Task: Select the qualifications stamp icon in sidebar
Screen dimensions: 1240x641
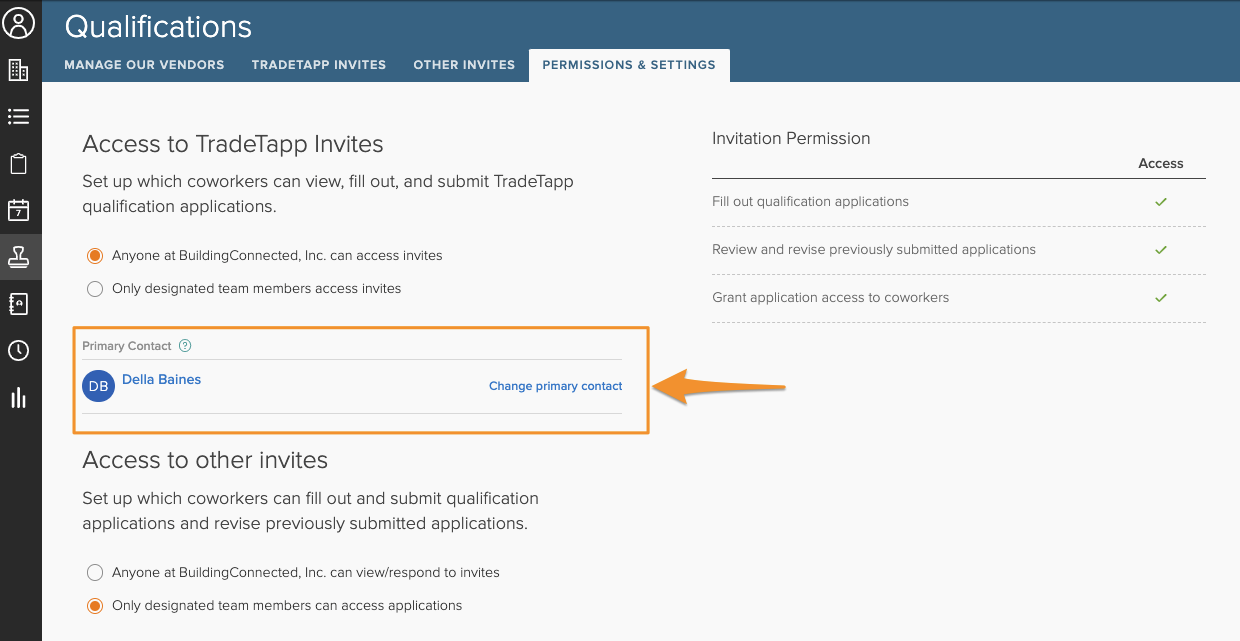Action: pos(18,257)
